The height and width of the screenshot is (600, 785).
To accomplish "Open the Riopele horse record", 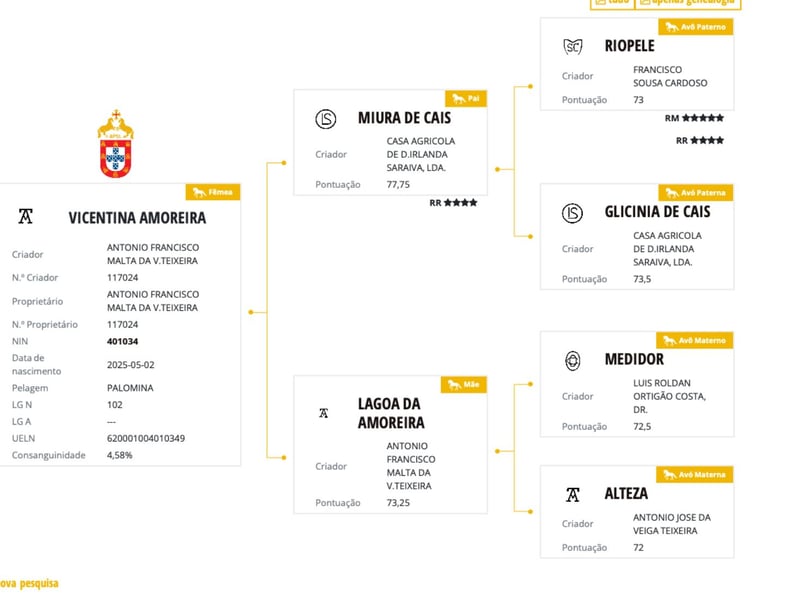I will pos(629,46).
